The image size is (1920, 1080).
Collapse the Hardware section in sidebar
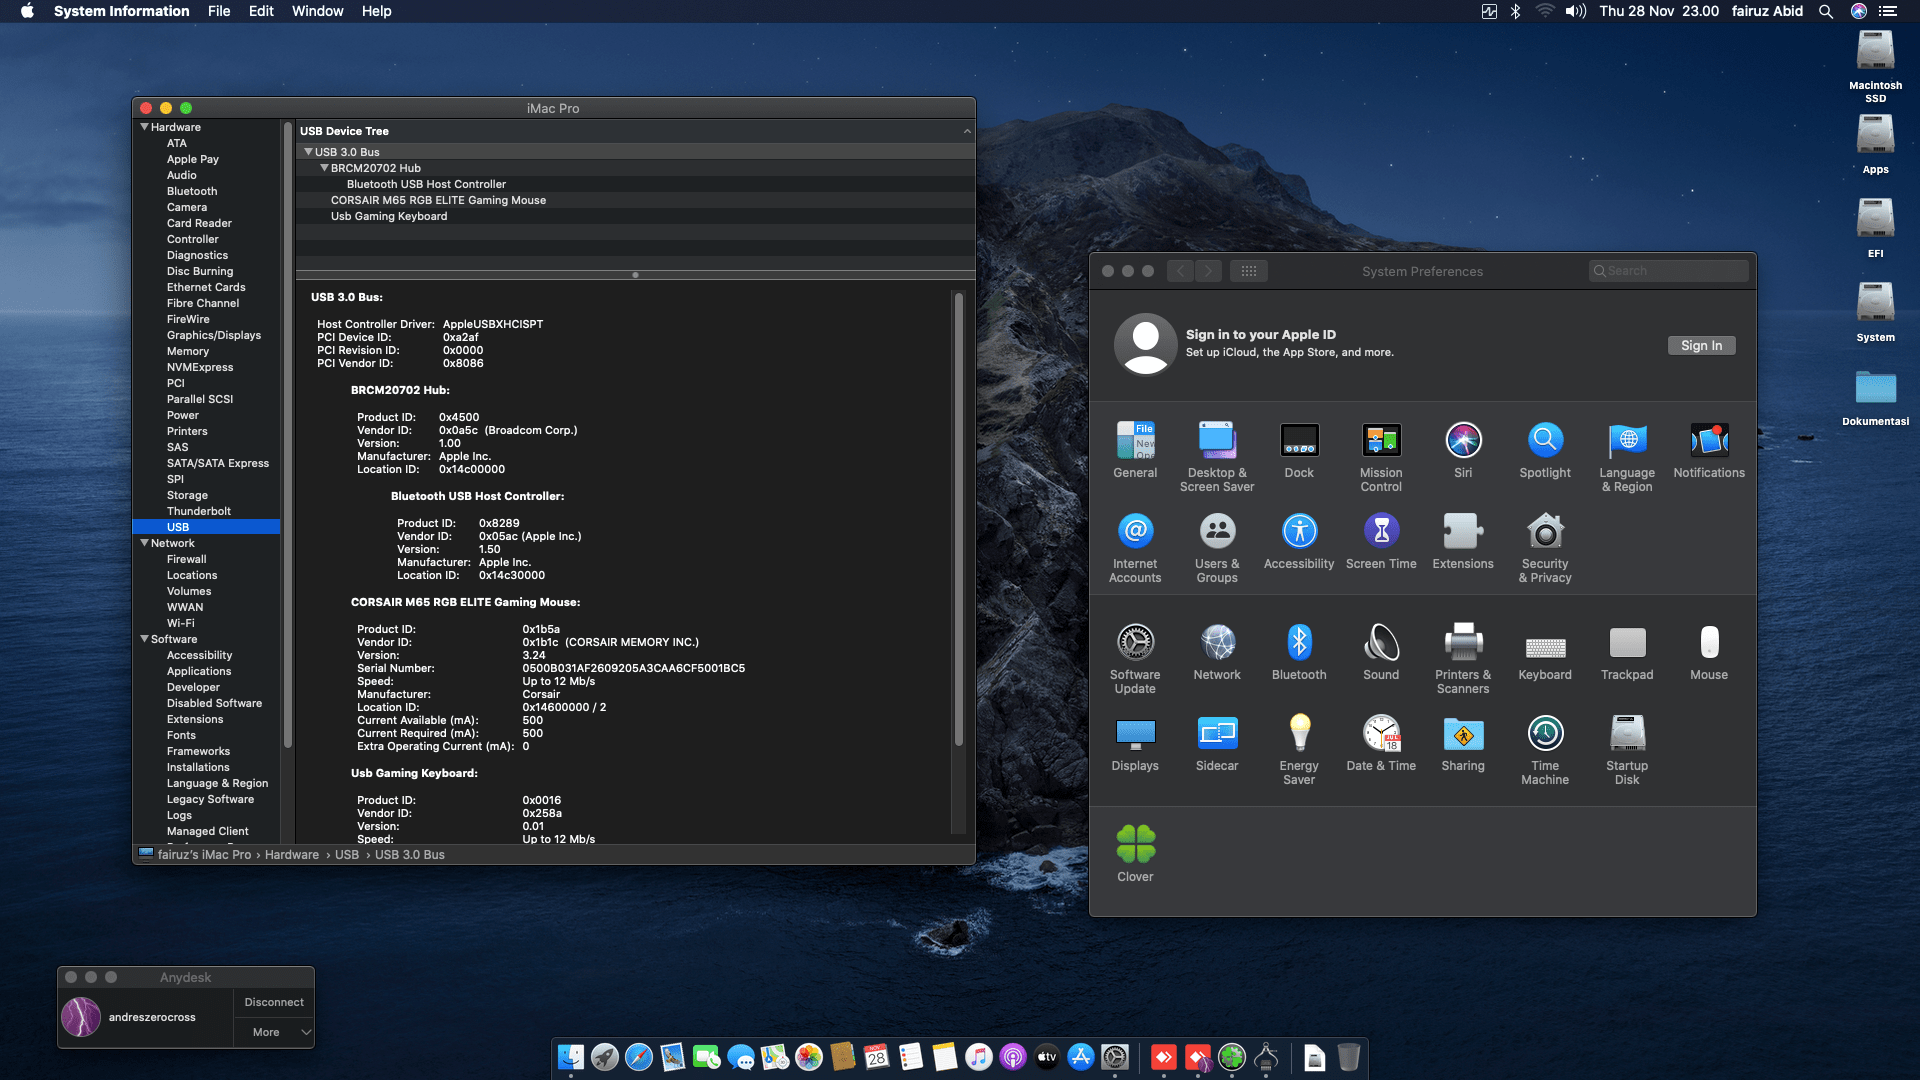(x=144, y=127)
